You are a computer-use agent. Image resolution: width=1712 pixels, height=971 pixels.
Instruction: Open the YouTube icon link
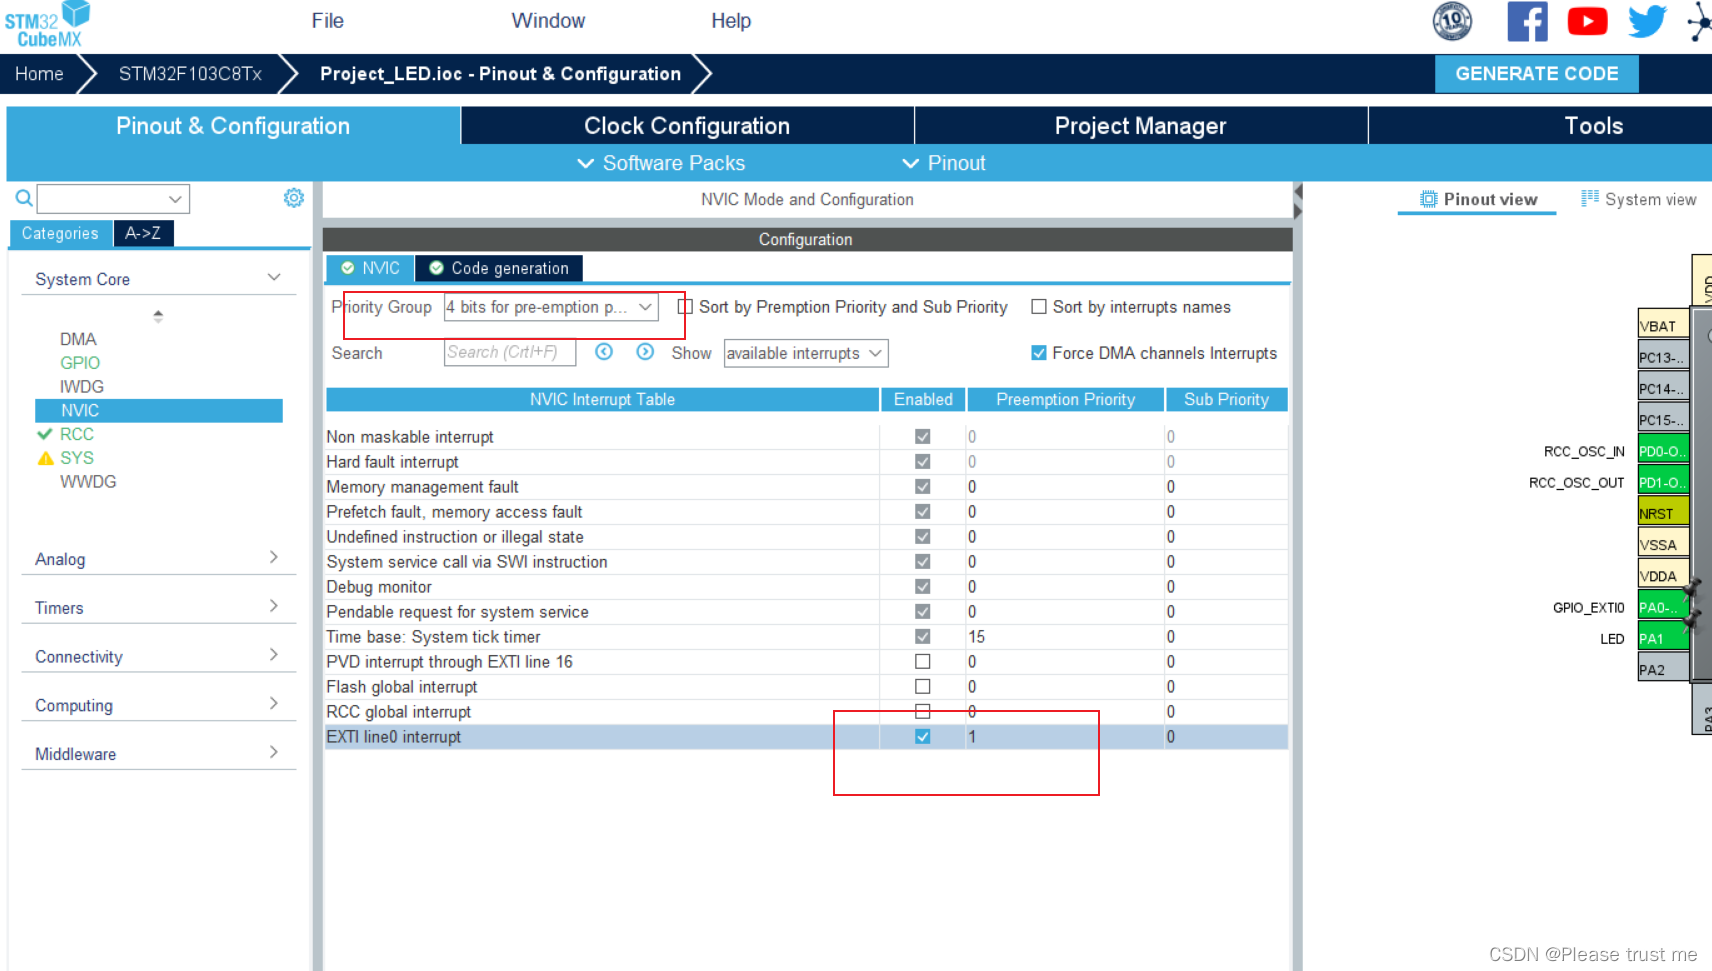click(x=1587, y=21)
